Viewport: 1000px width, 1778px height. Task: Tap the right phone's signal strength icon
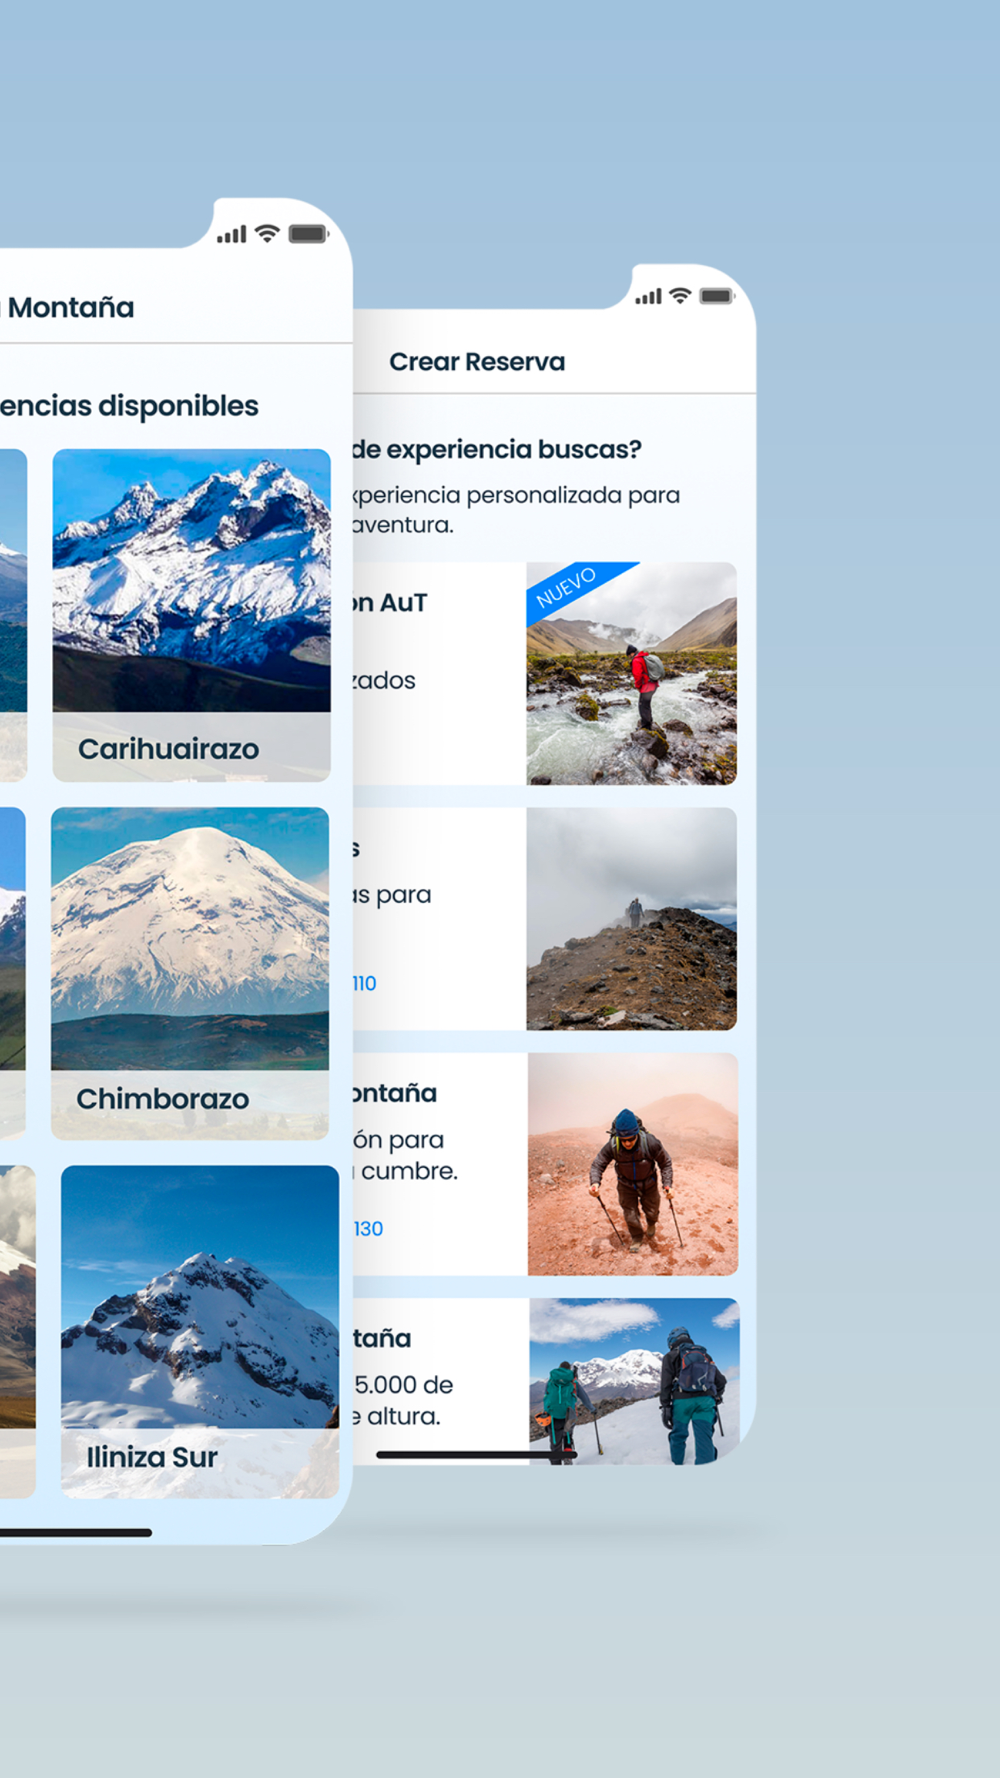648,297
